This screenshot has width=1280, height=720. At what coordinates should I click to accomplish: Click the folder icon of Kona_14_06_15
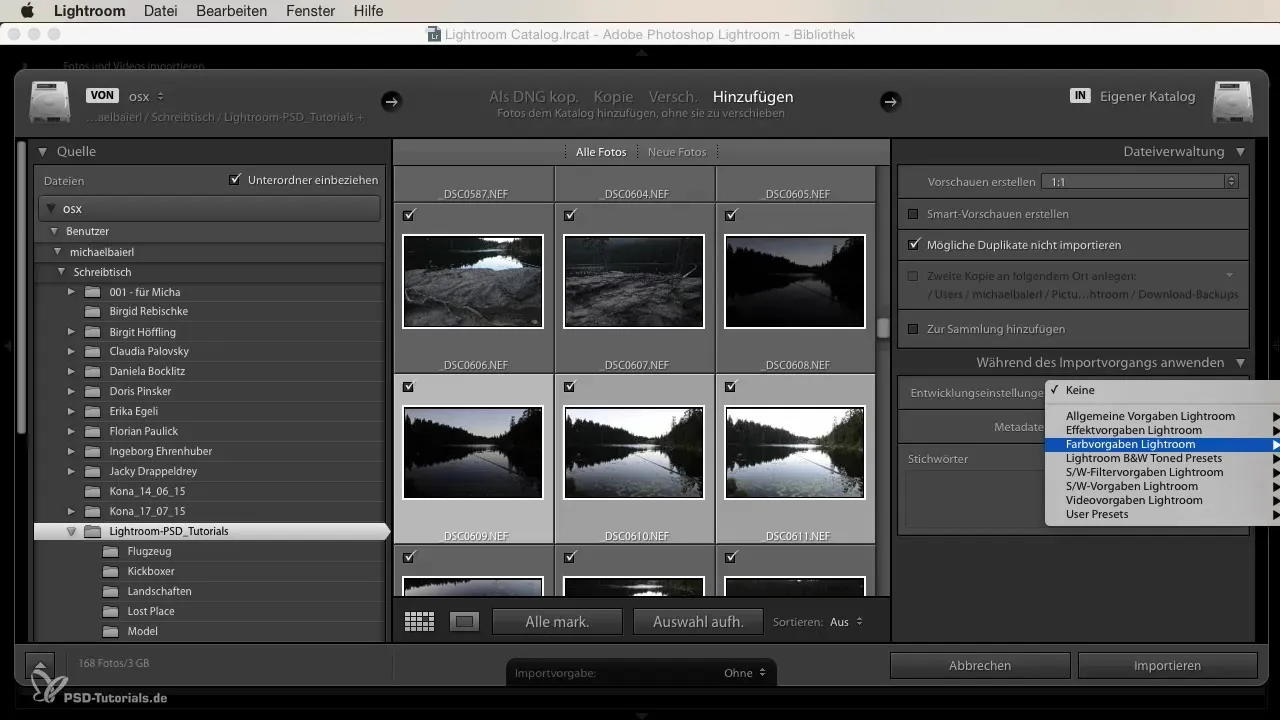point(92,491)
